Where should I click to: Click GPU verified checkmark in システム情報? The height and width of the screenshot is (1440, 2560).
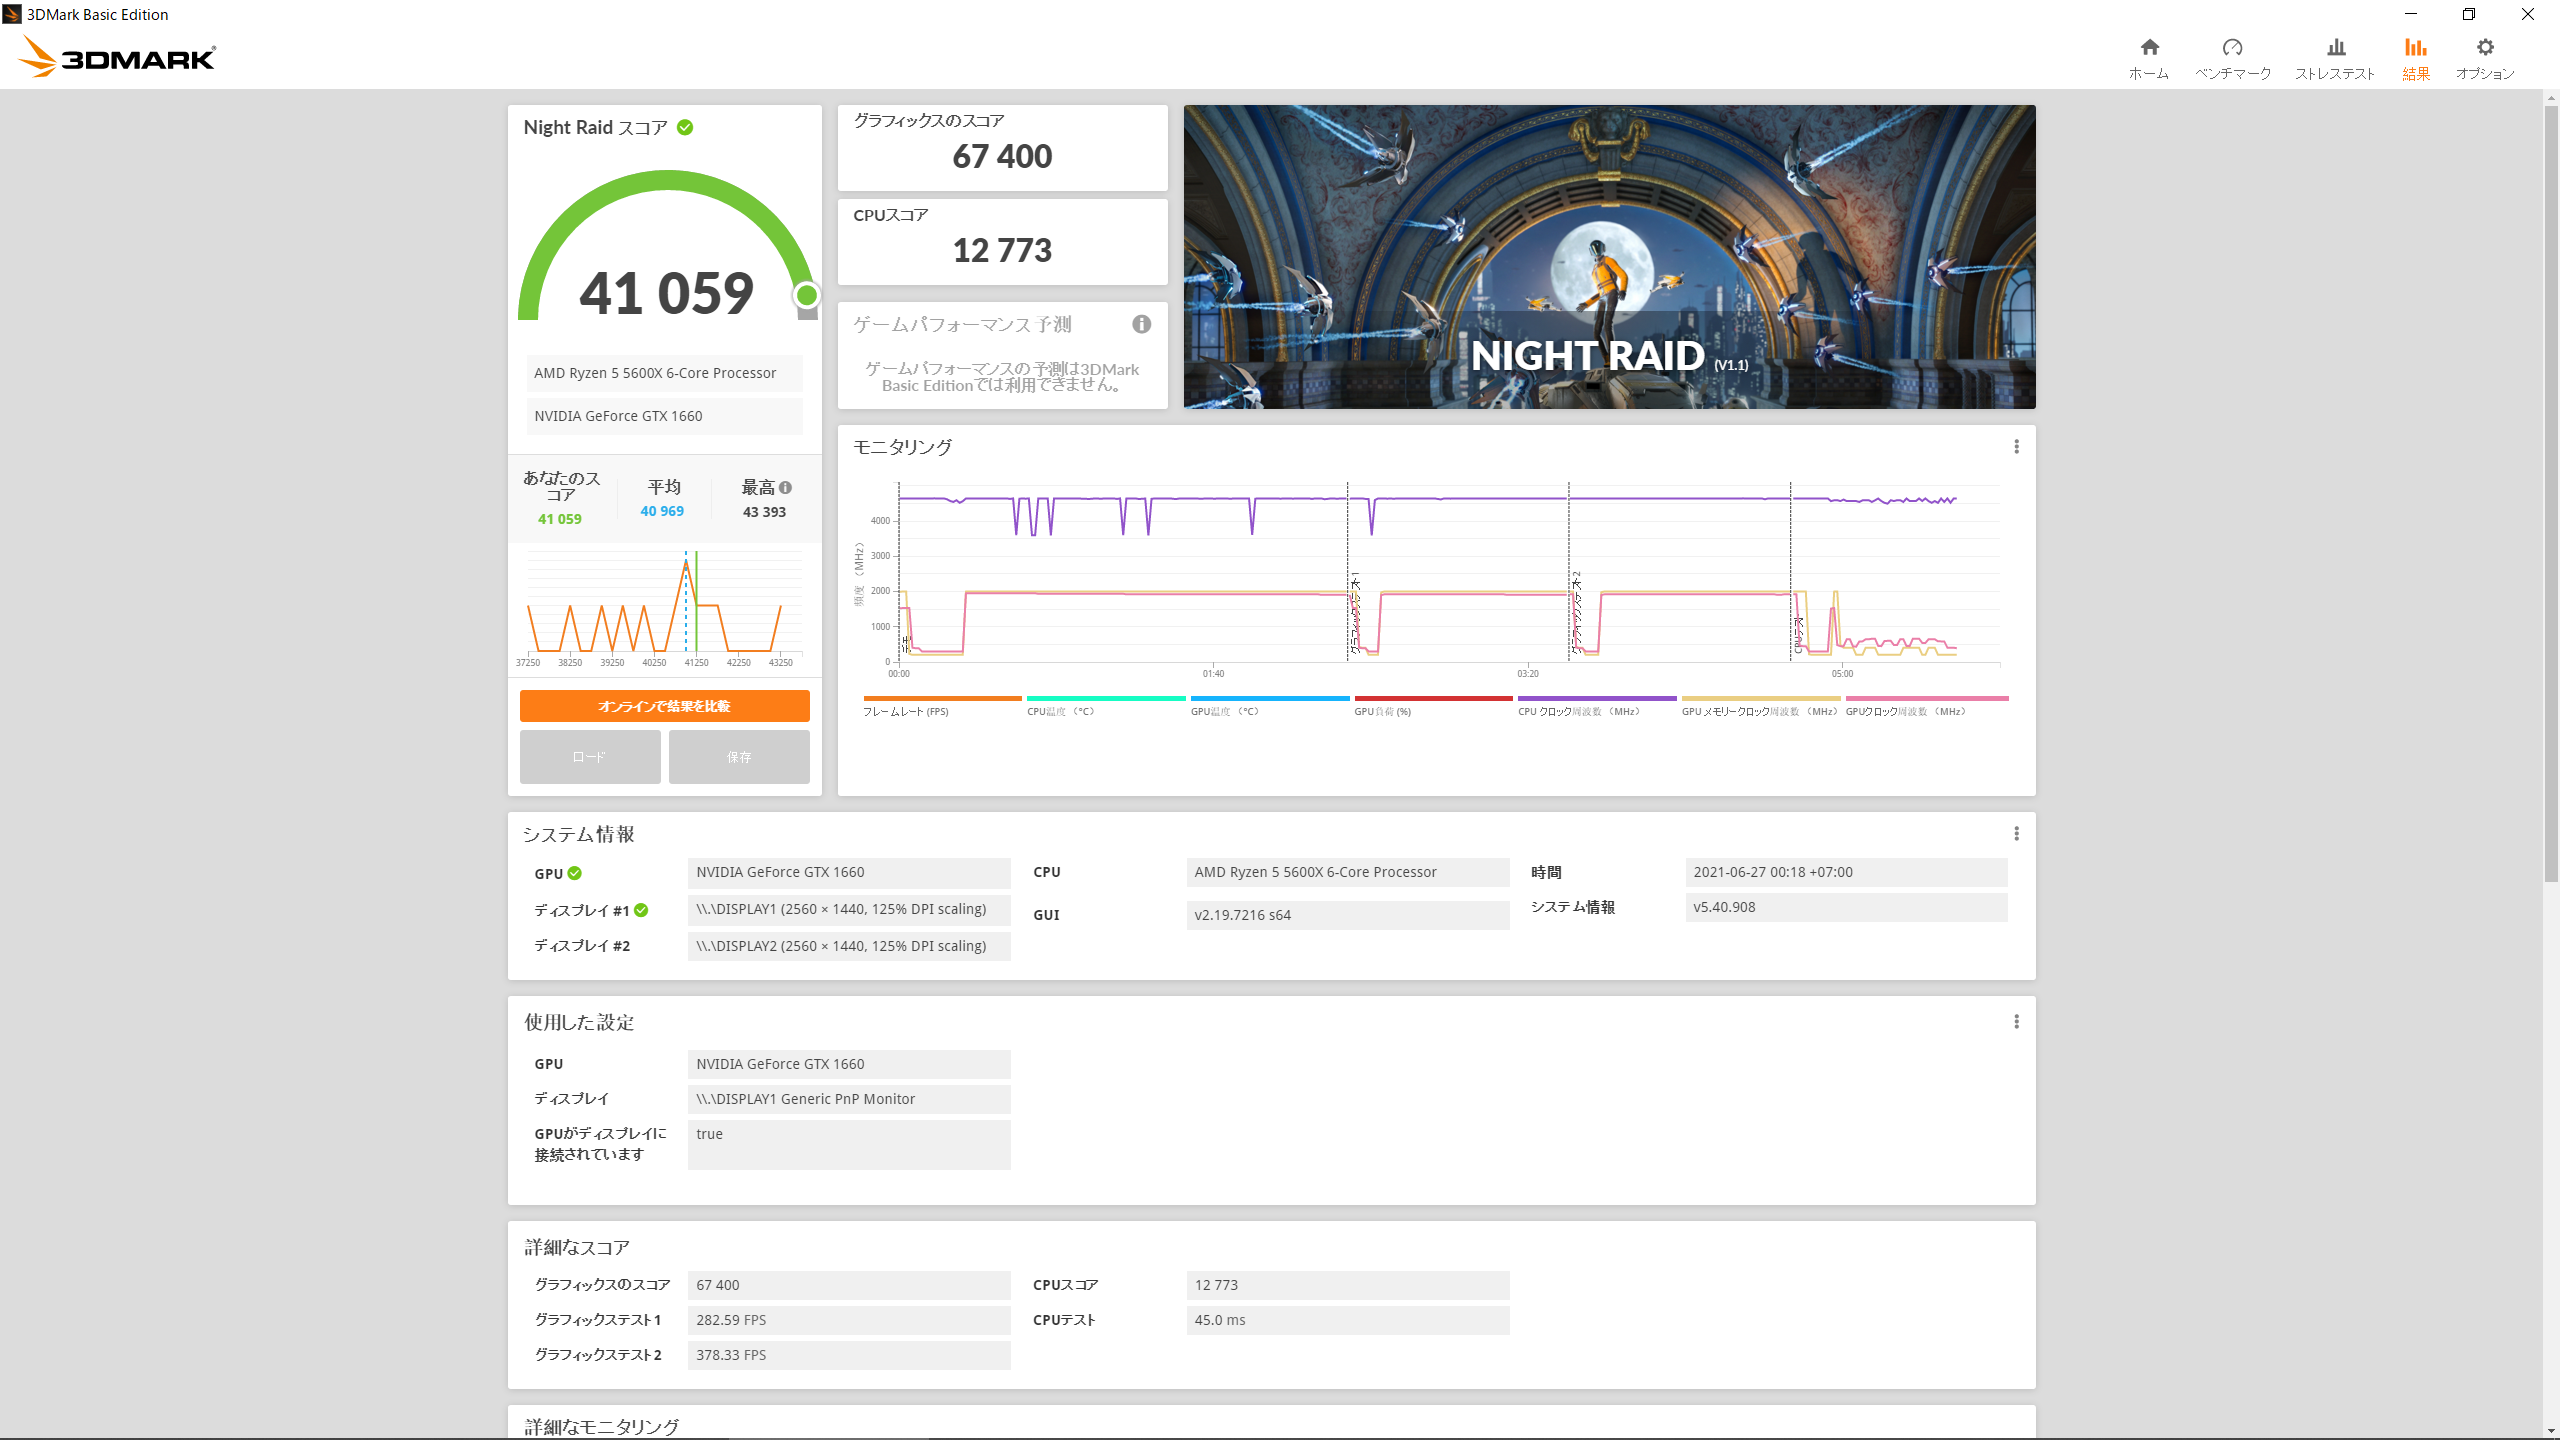coord(575,873)
